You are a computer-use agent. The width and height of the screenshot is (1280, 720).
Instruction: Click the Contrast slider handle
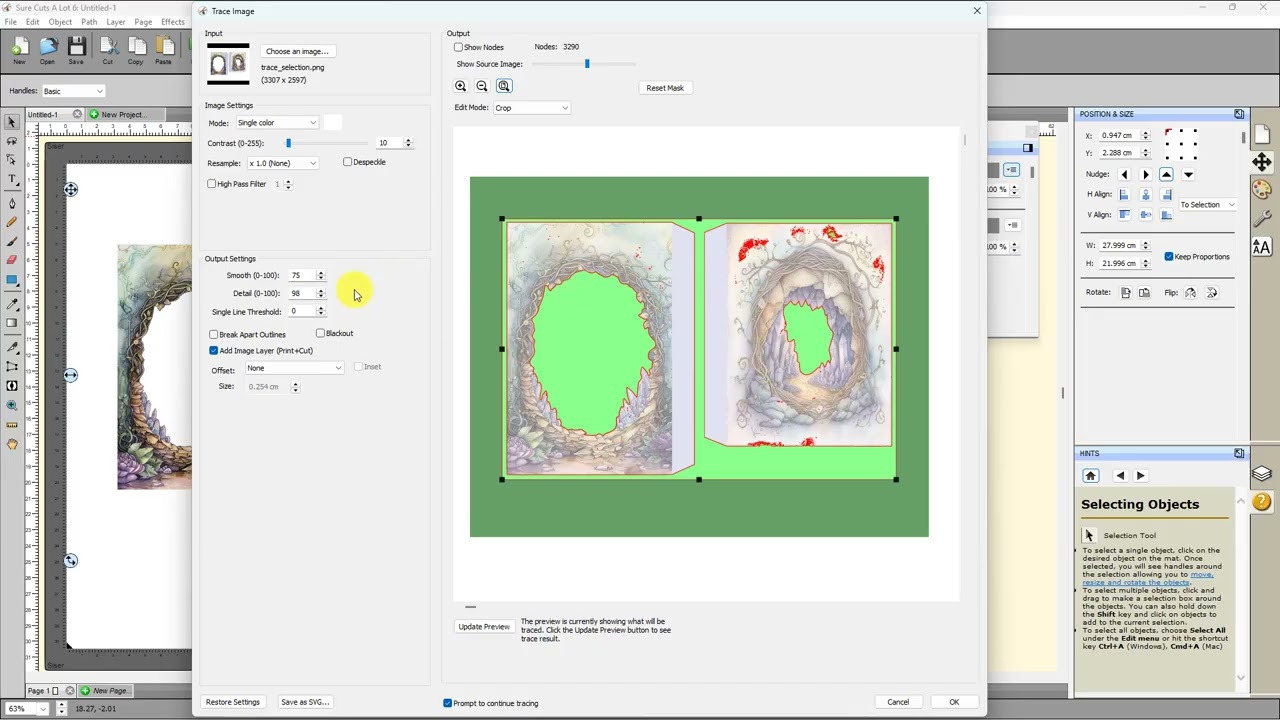tap(288, 143)
